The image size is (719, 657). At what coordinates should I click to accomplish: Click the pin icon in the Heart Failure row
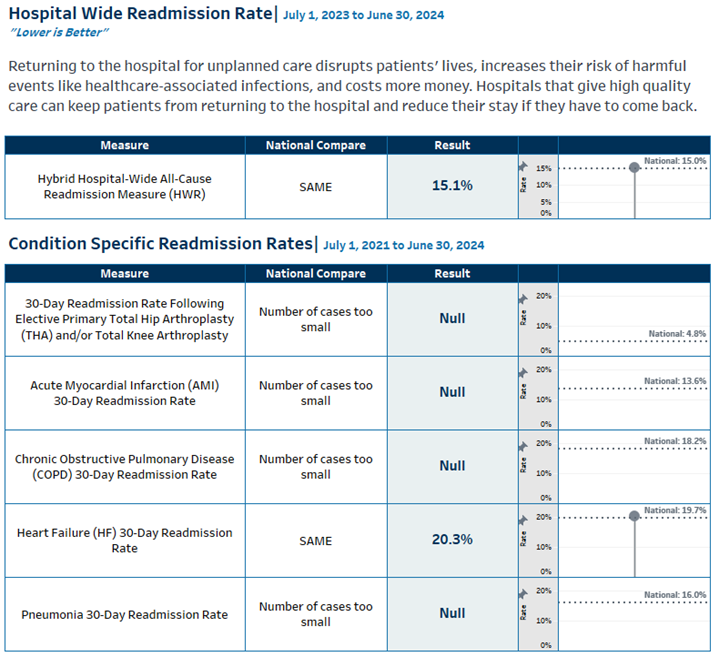(x=522, y=519)
